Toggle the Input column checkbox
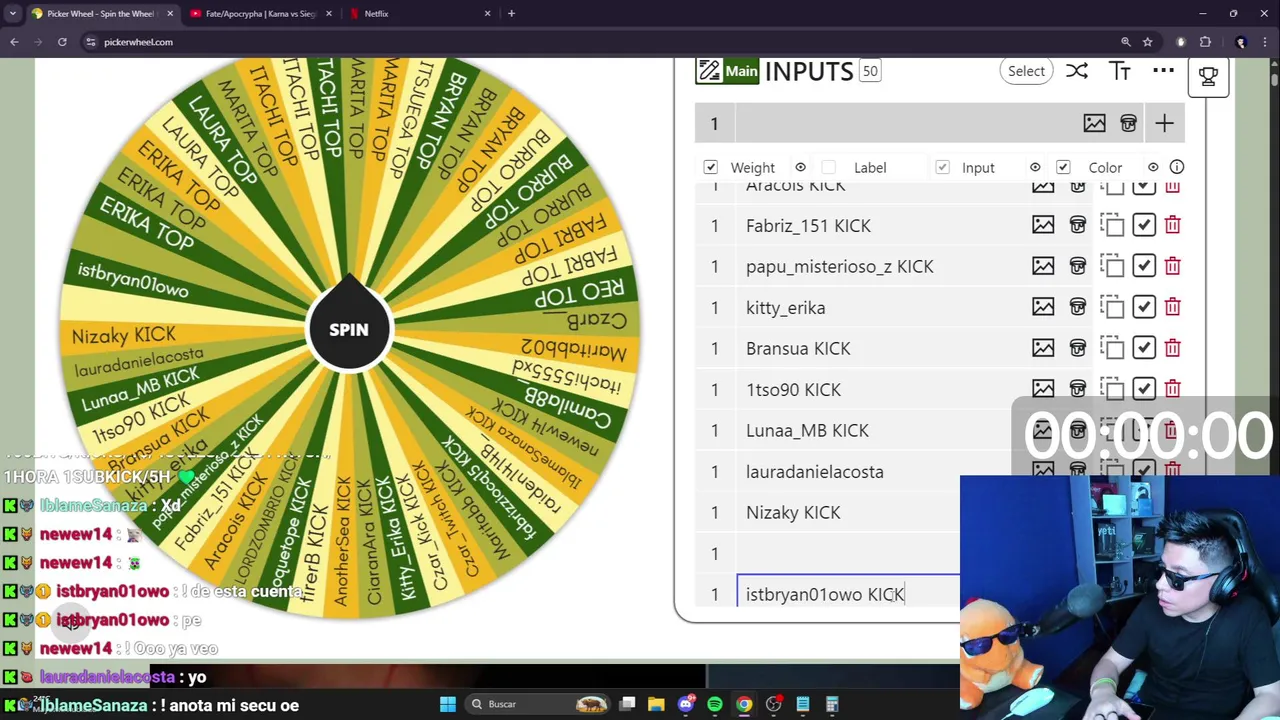The width and height of the screenshot is (1280, 720). 942,167
